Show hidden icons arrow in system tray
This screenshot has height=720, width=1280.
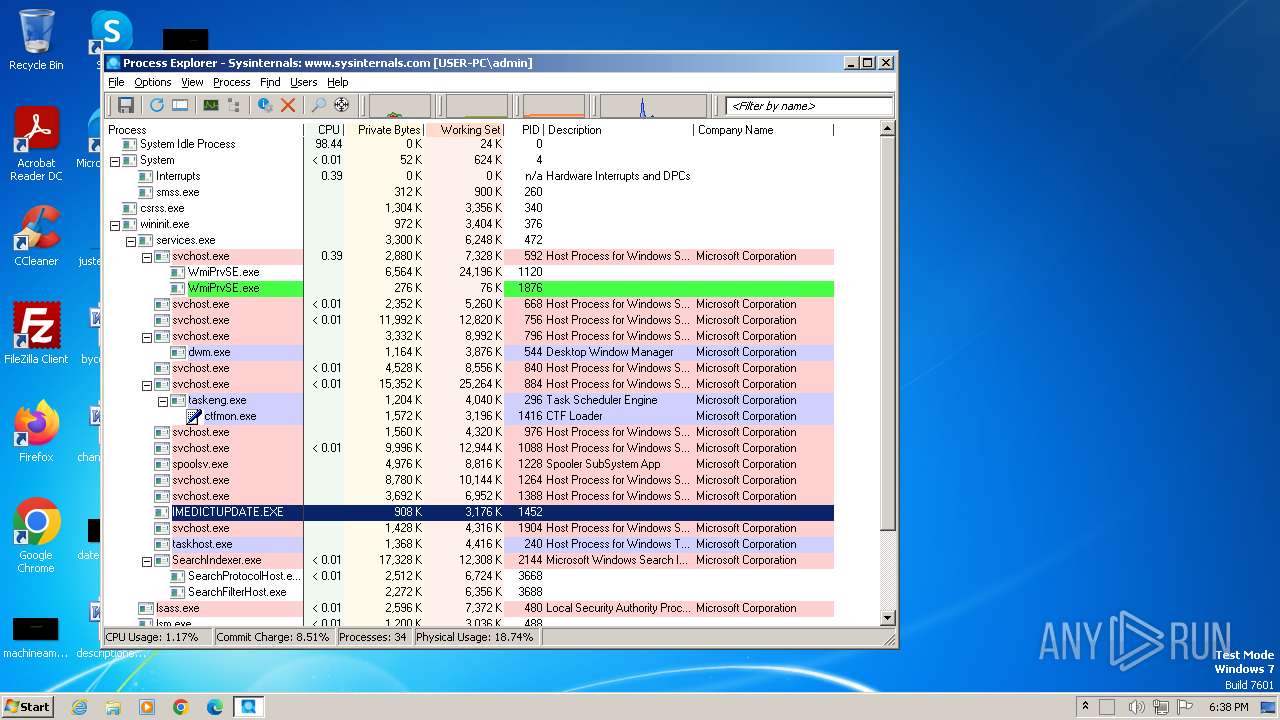pyautogui.click(x=1087, y=707)
